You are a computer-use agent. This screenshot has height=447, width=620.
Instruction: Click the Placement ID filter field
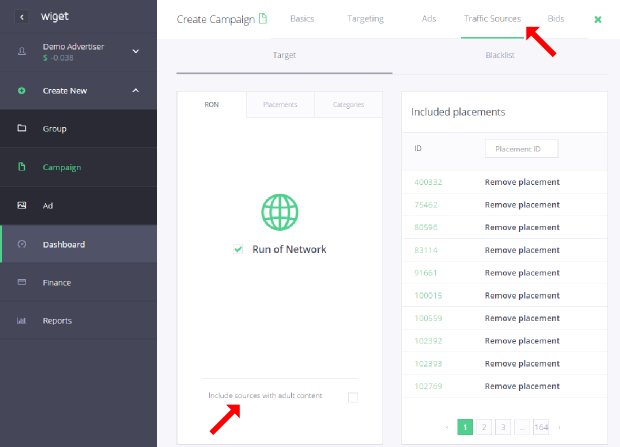click(x=521, y=148)
